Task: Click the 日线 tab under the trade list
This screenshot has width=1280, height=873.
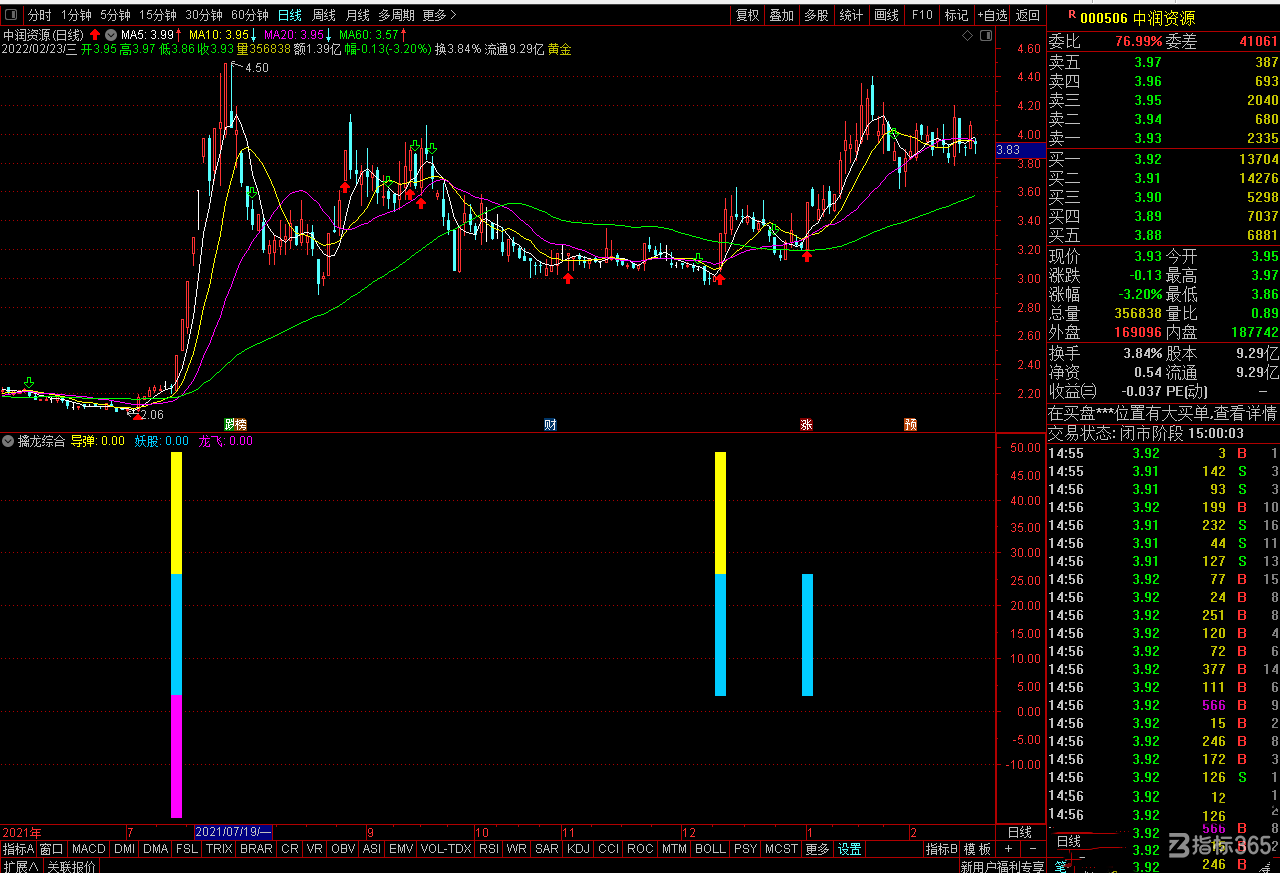Action: tap(1069, 841)
